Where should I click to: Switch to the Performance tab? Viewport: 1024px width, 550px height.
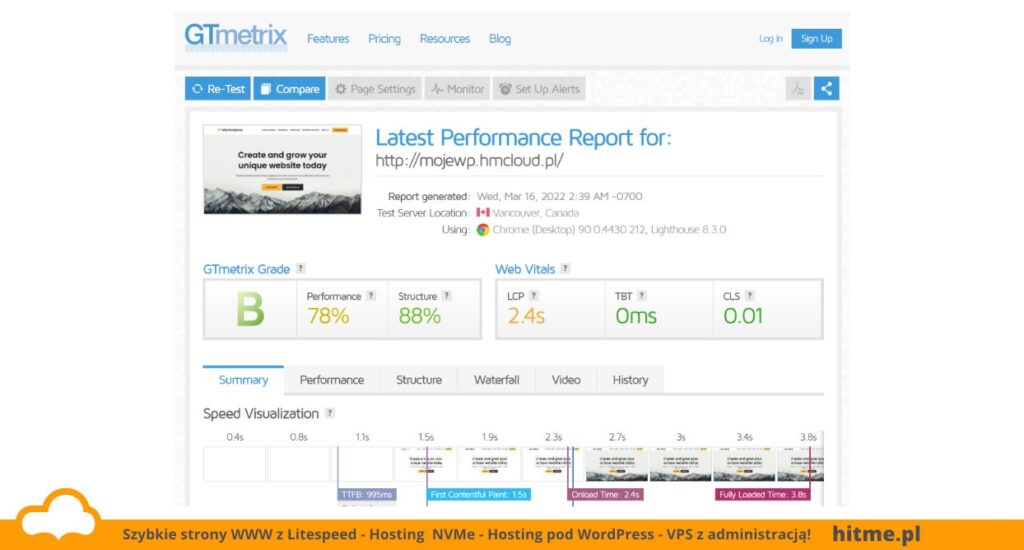tap(332, 380)
